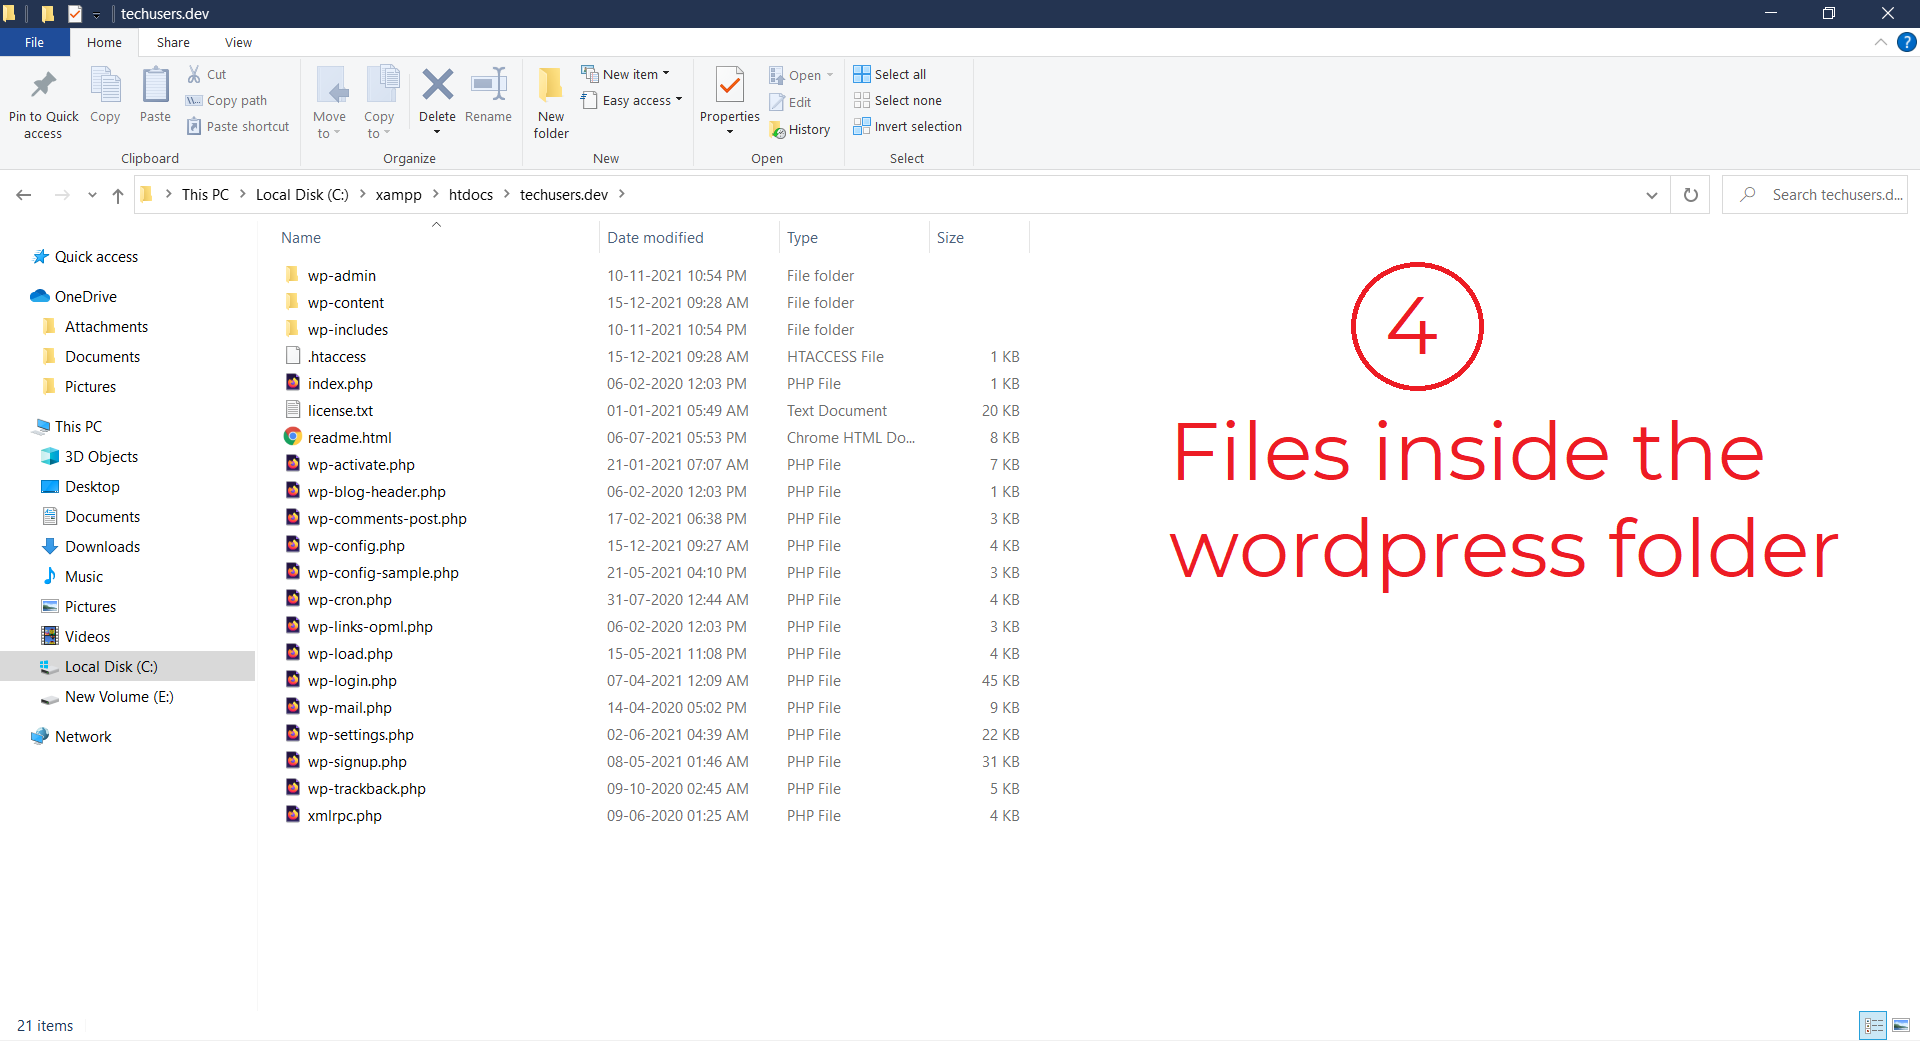
Task: Click Invert selection in ribbon
Action: coord(908,126)
